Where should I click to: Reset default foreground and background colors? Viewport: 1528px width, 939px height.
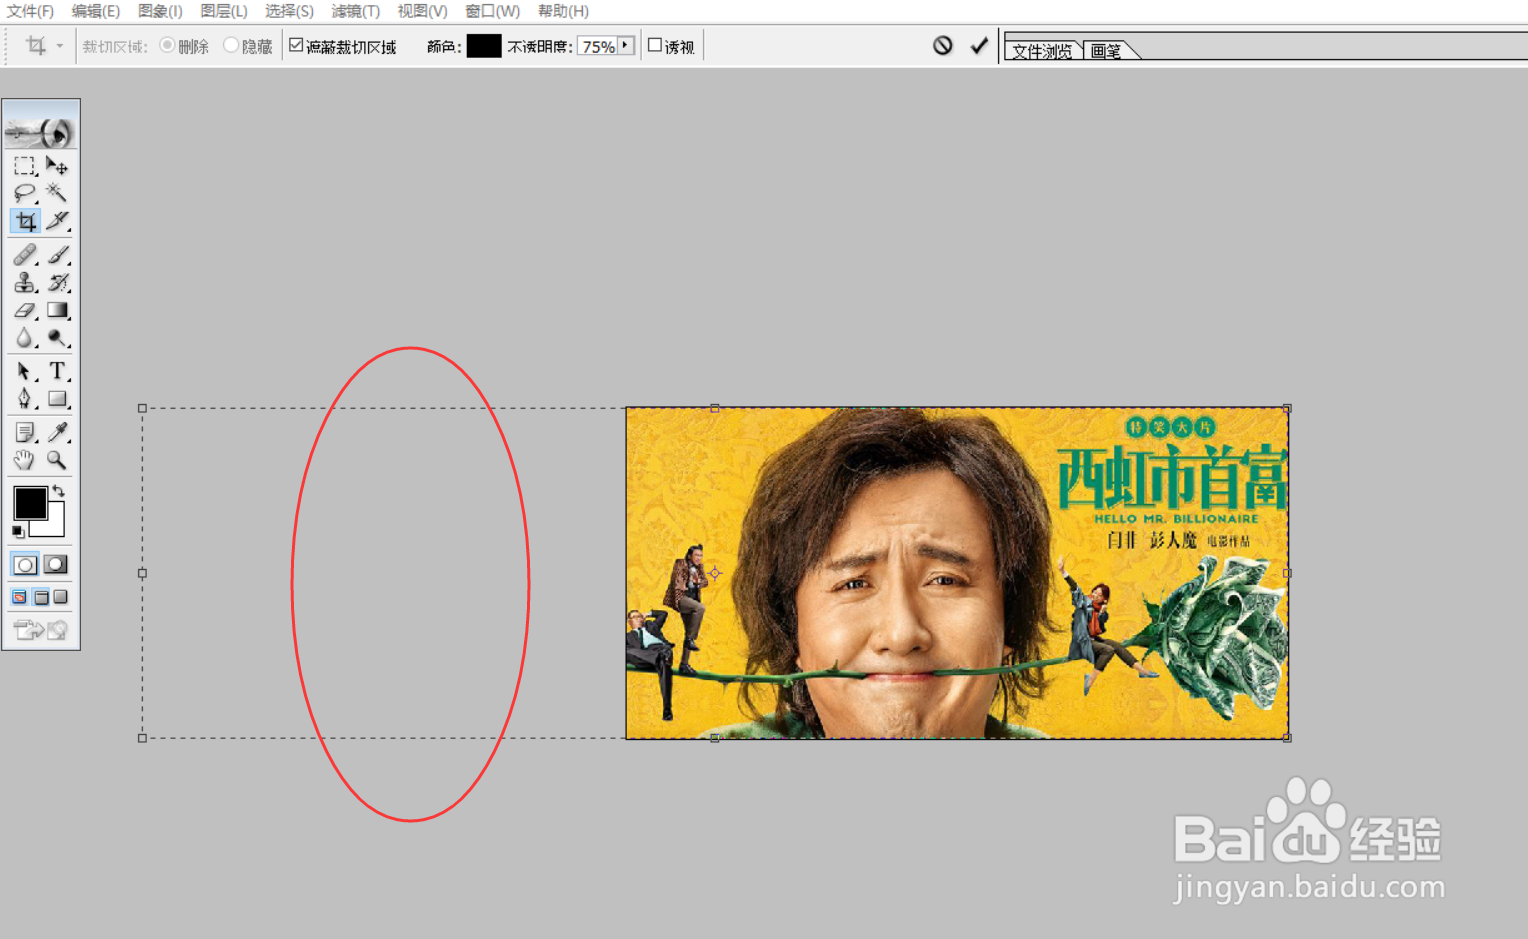(18, 531)
